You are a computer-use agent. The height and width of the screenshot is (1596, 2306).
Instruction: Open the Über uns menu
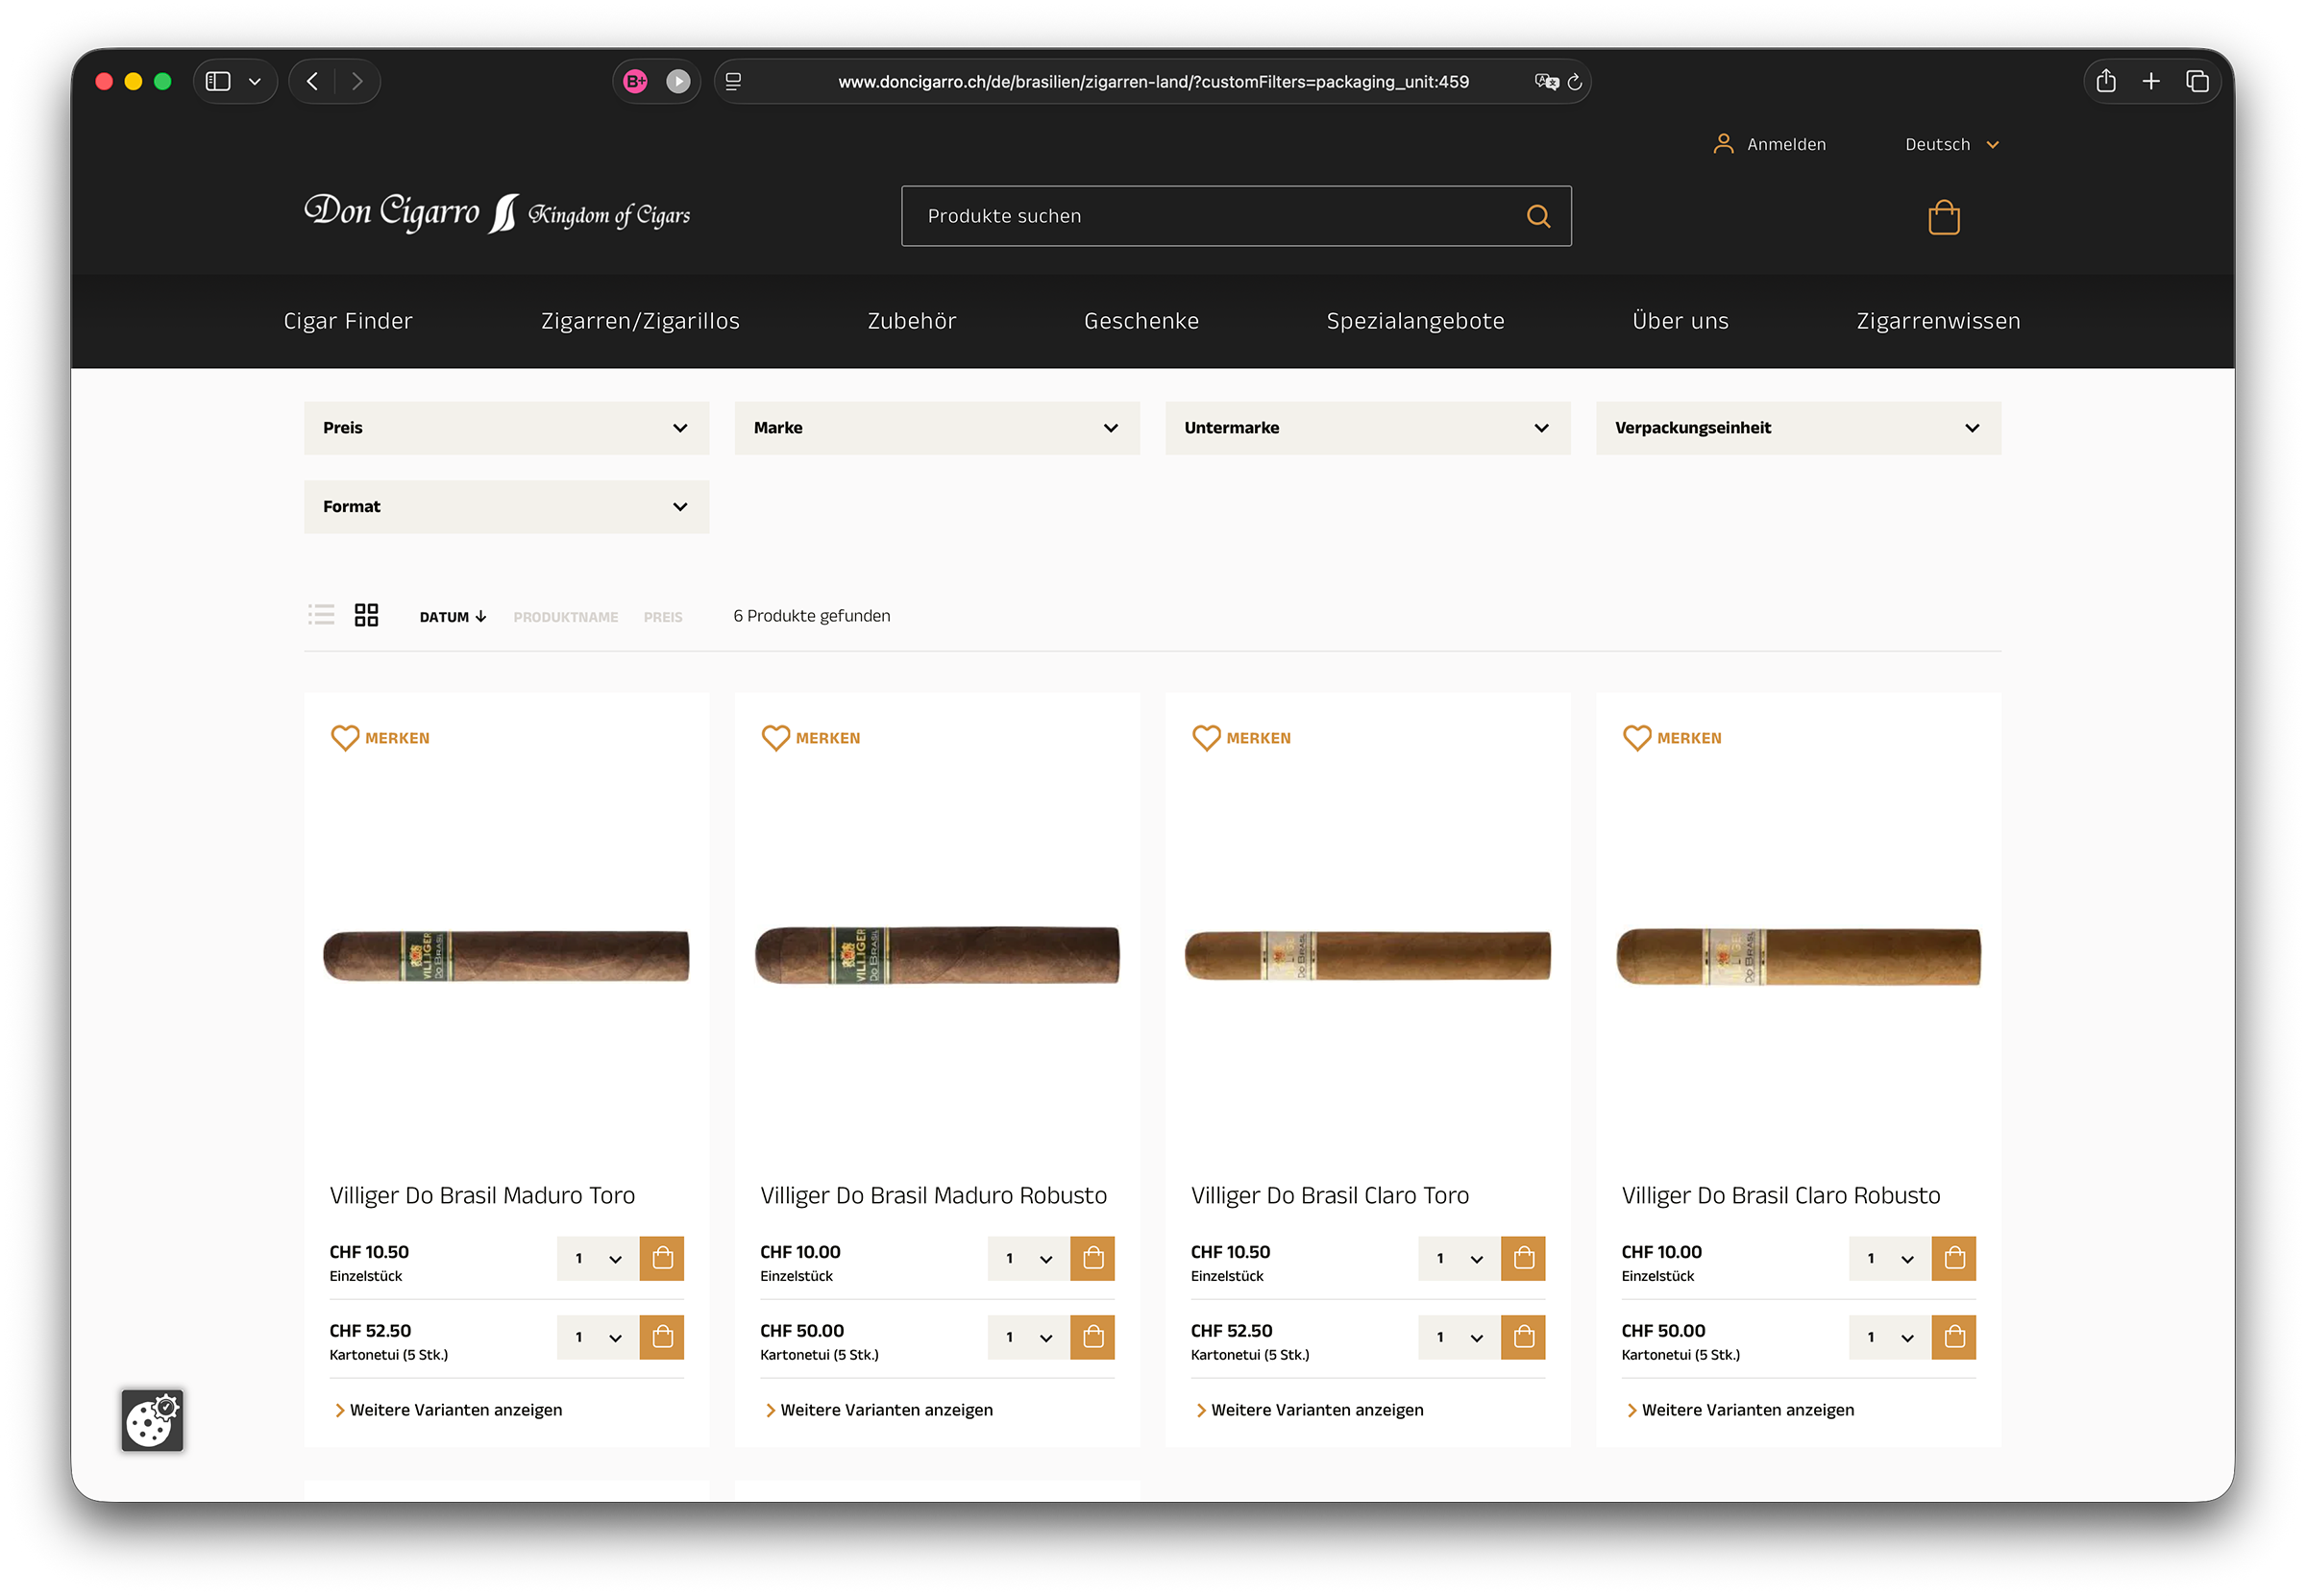tap(1680, 321)
